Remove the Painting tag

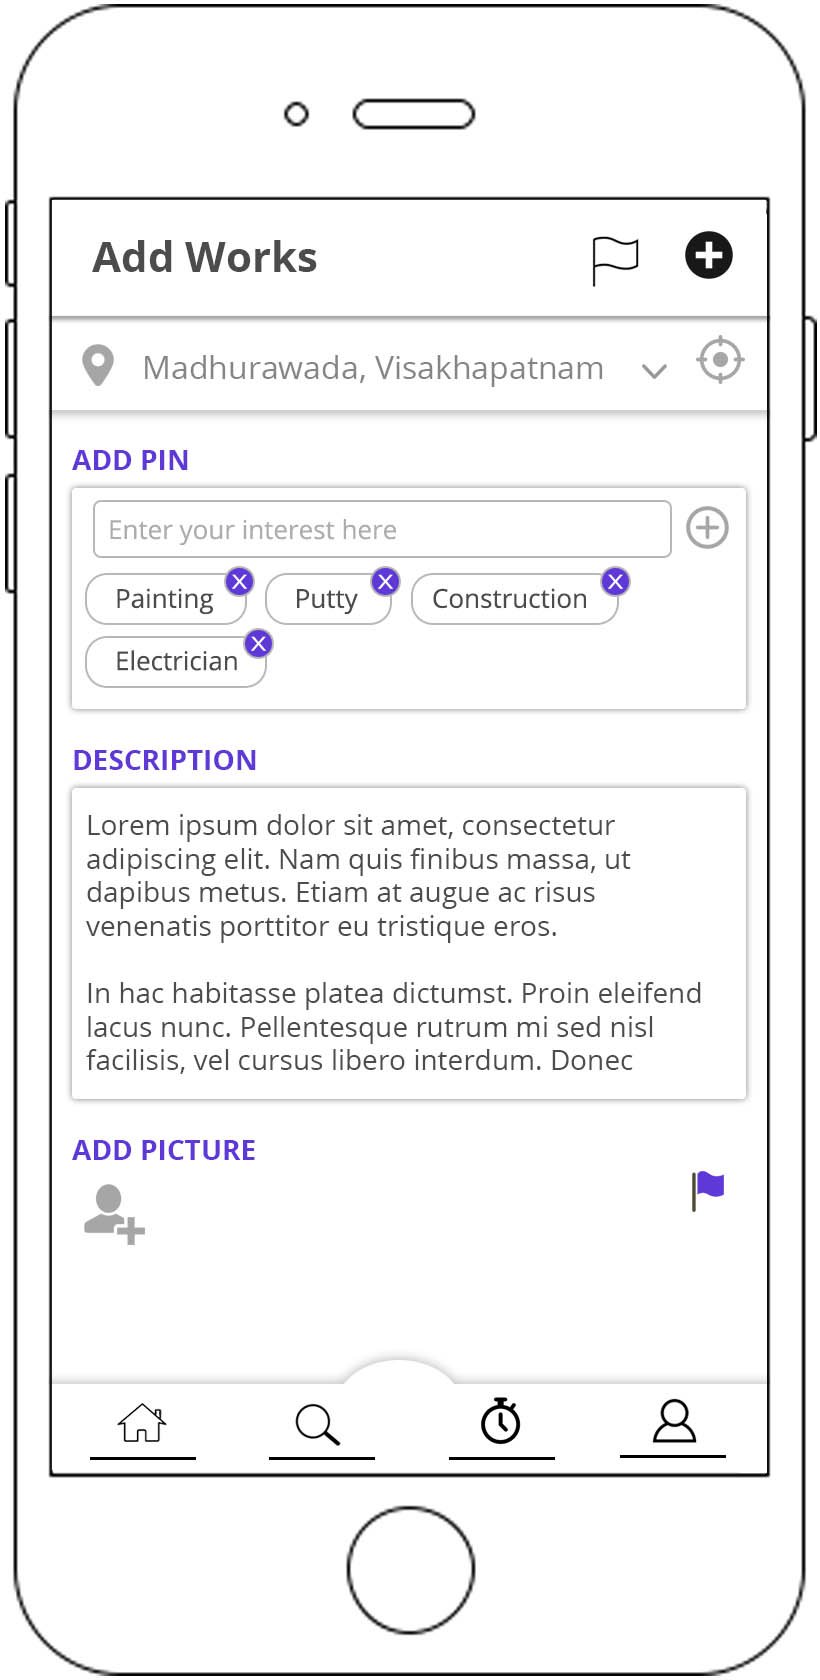pos(240,581)
